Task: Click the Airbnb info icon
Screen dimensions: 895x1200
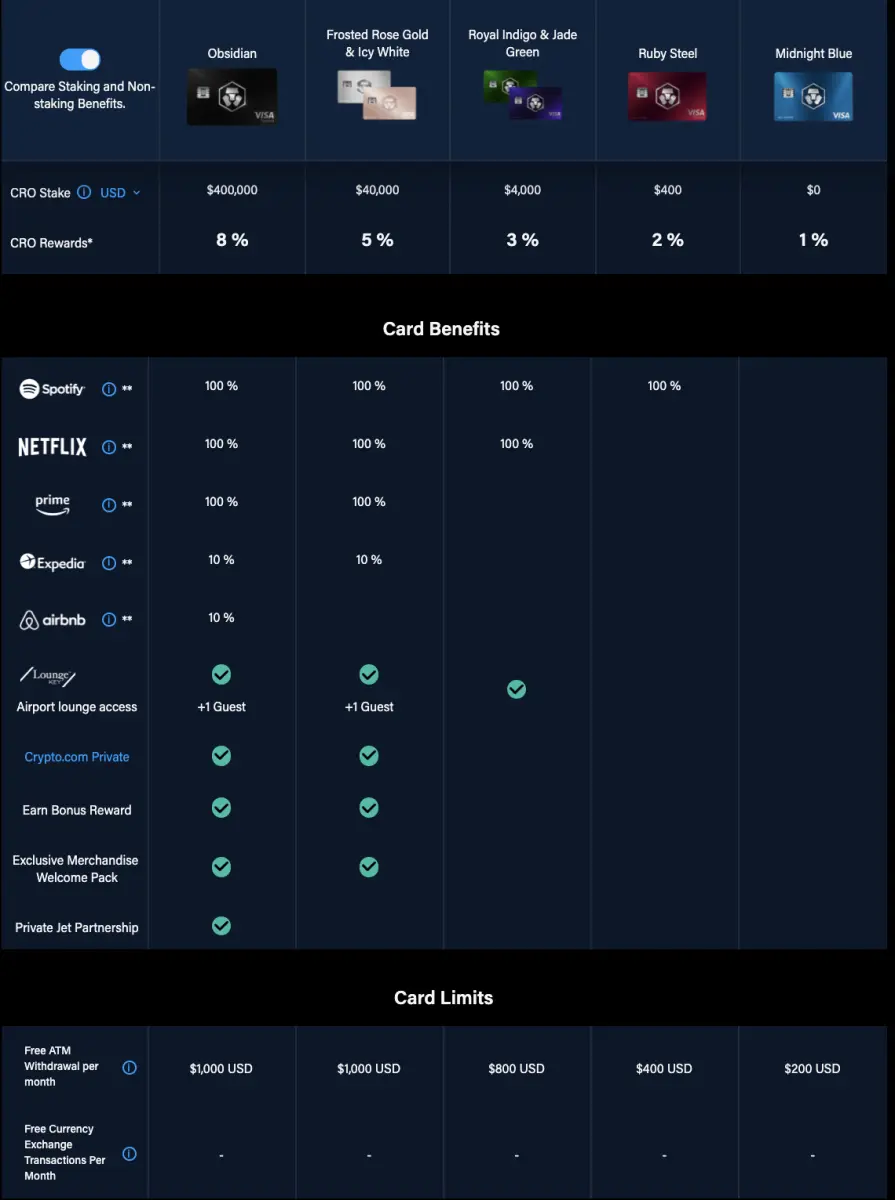Action: [x=109, y=620]
